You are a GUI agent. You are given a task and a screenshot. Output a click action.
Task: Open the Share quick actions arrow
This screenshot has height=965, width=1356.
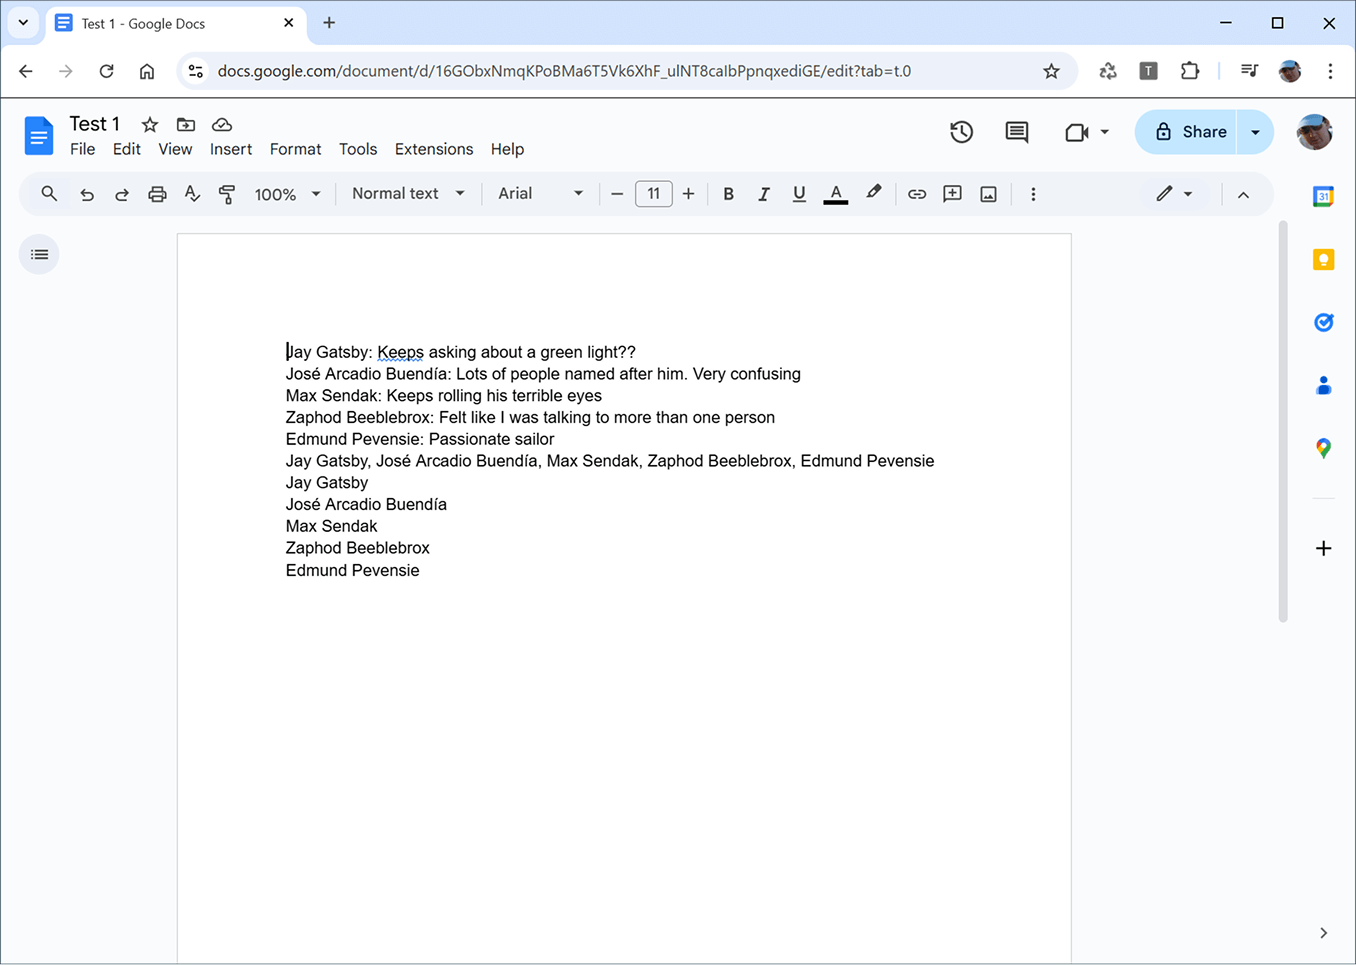click(1256, 132)
